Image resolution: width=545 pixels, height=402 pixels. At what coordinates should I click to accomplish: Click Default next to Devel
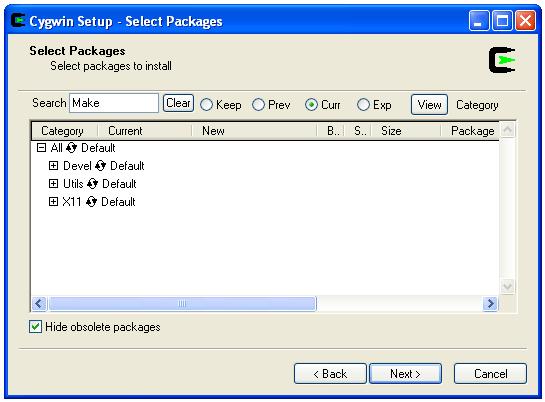pyautogui.click(x=127, y=166)
